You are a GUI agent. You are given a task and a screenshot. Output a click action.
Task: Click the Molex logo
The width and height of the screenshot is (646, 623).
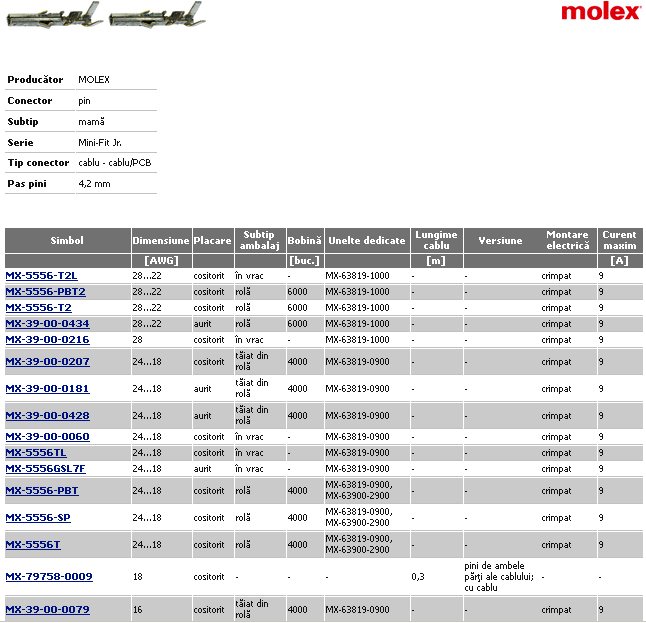[600, 12]
